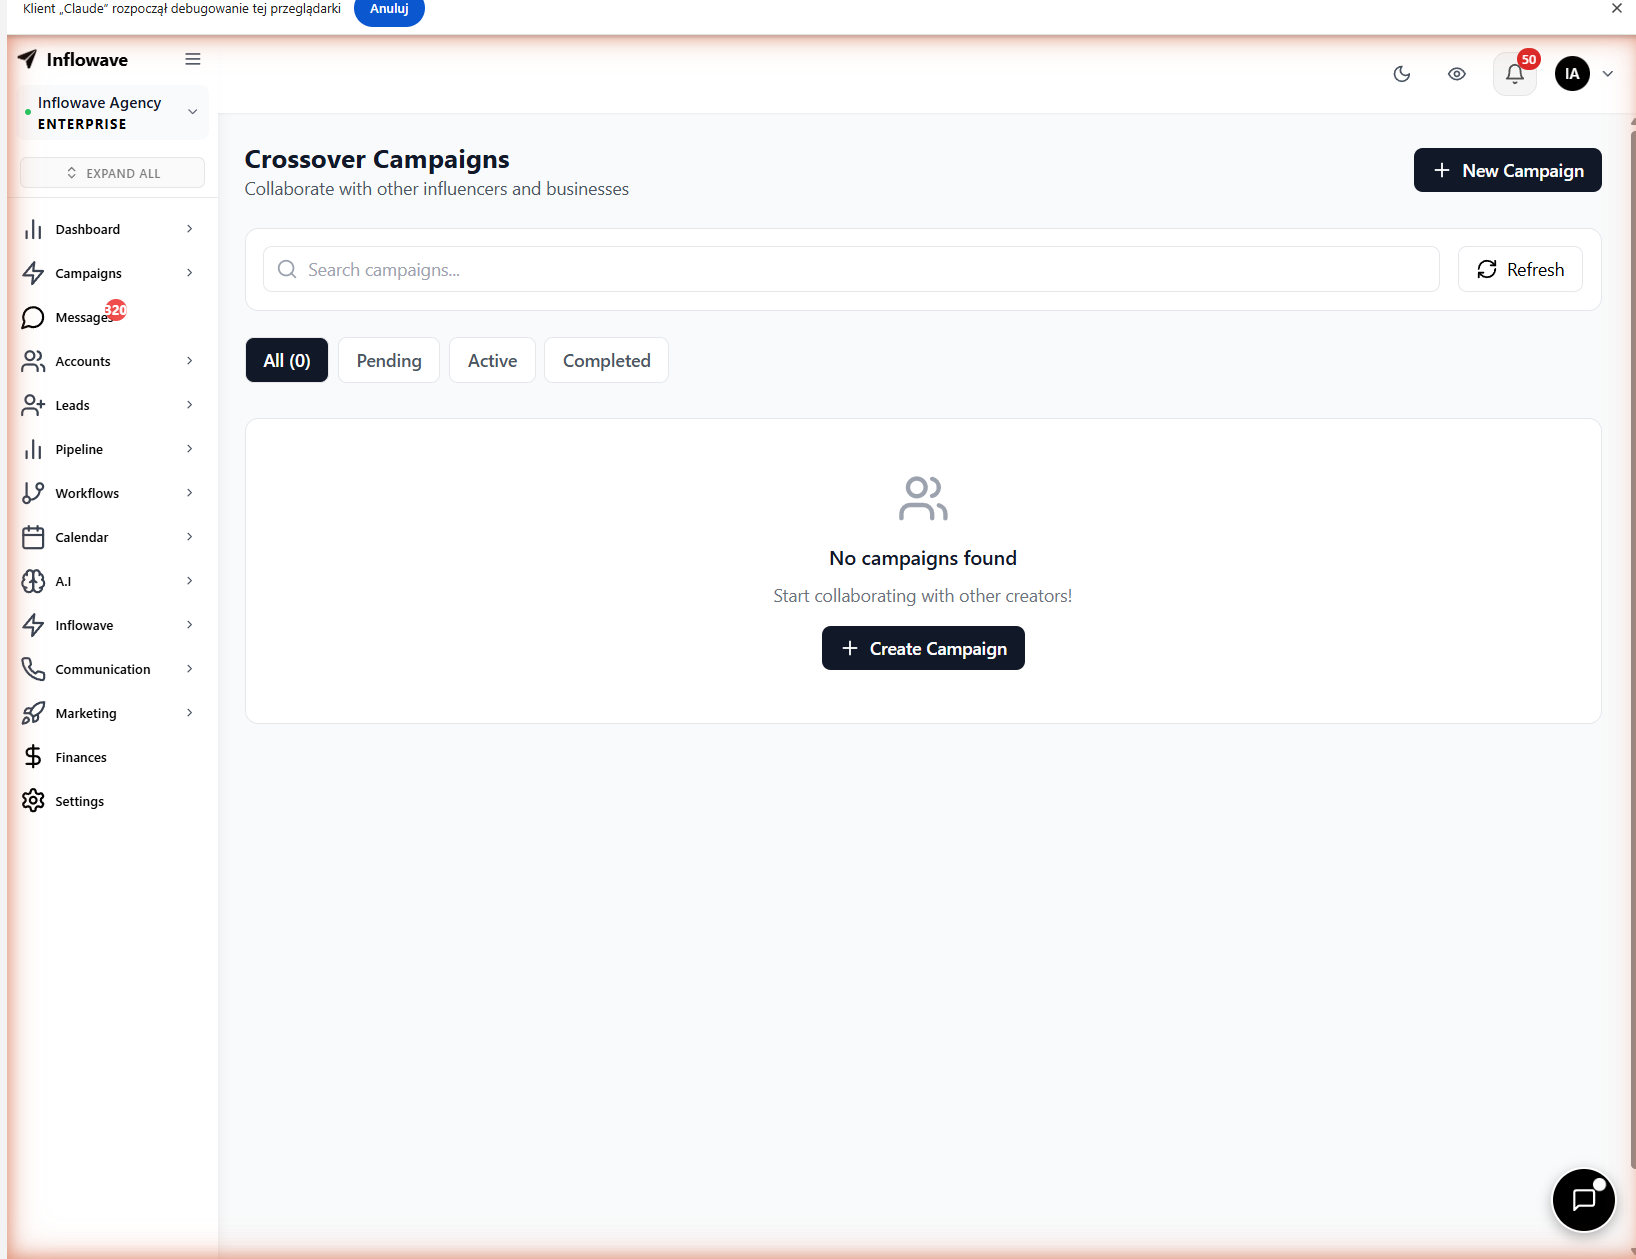Toggle preview with the eye icon
The image size is (1636, 1259).
click(x=1456, y=74)
